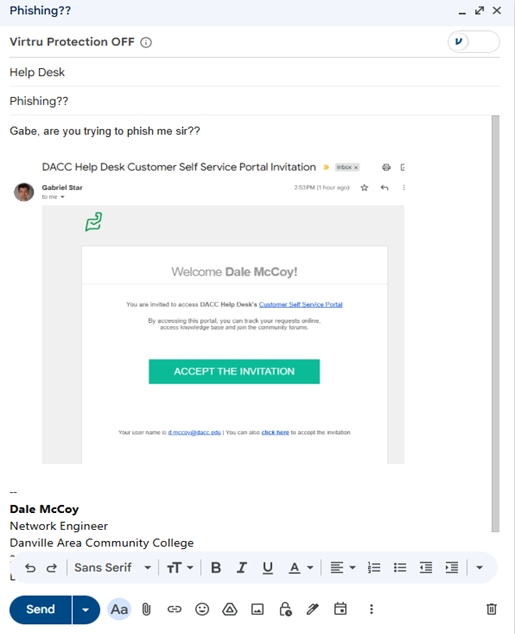Open the text color picker

click(x=301, y=568)
